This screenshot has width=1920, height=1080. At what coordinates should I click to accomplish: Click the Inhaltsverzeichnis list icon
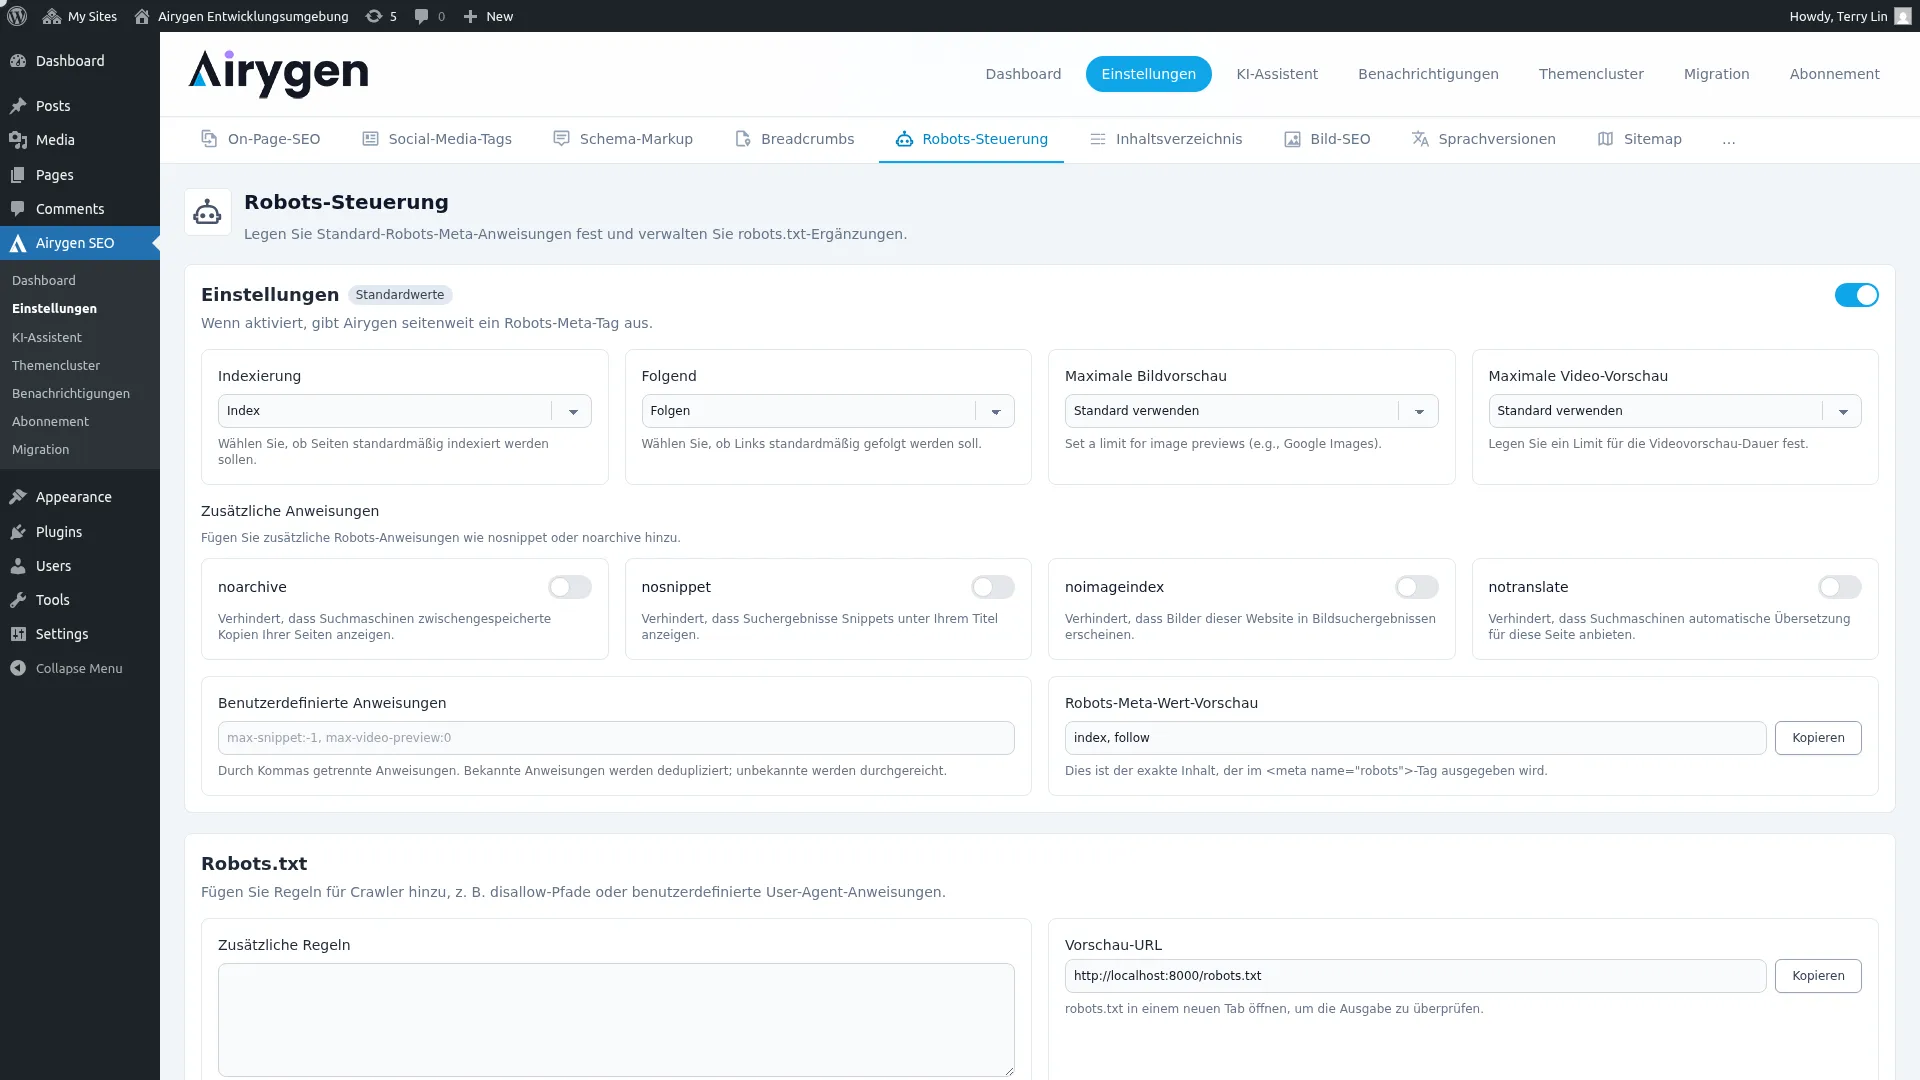(1097, 139)
